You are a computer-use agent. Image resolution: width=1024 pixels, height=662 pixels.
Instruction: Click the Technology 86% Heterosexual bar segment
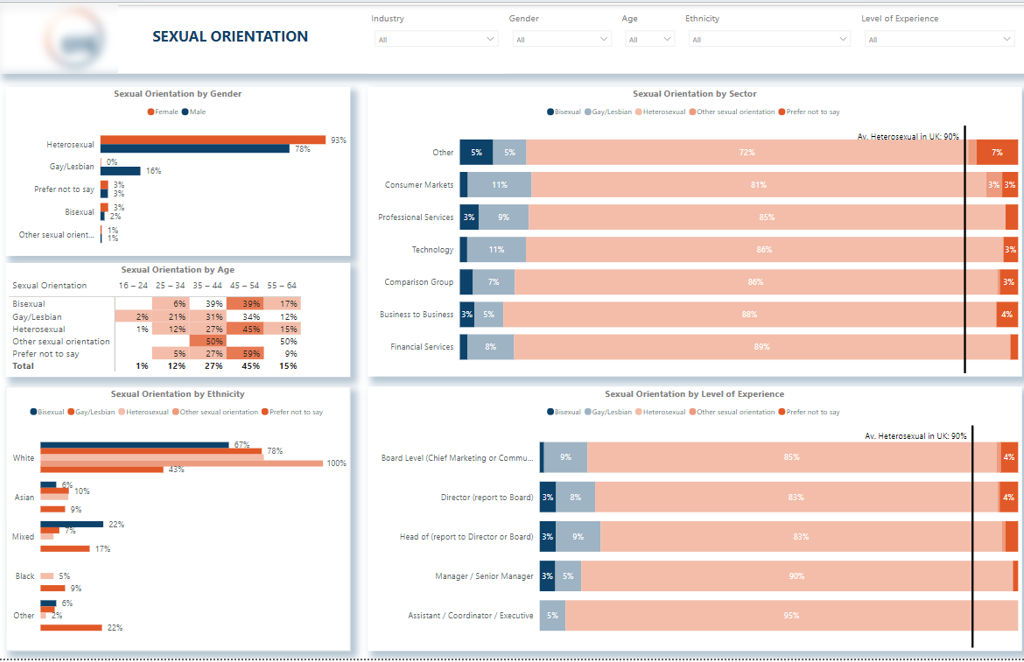[764, 250]
